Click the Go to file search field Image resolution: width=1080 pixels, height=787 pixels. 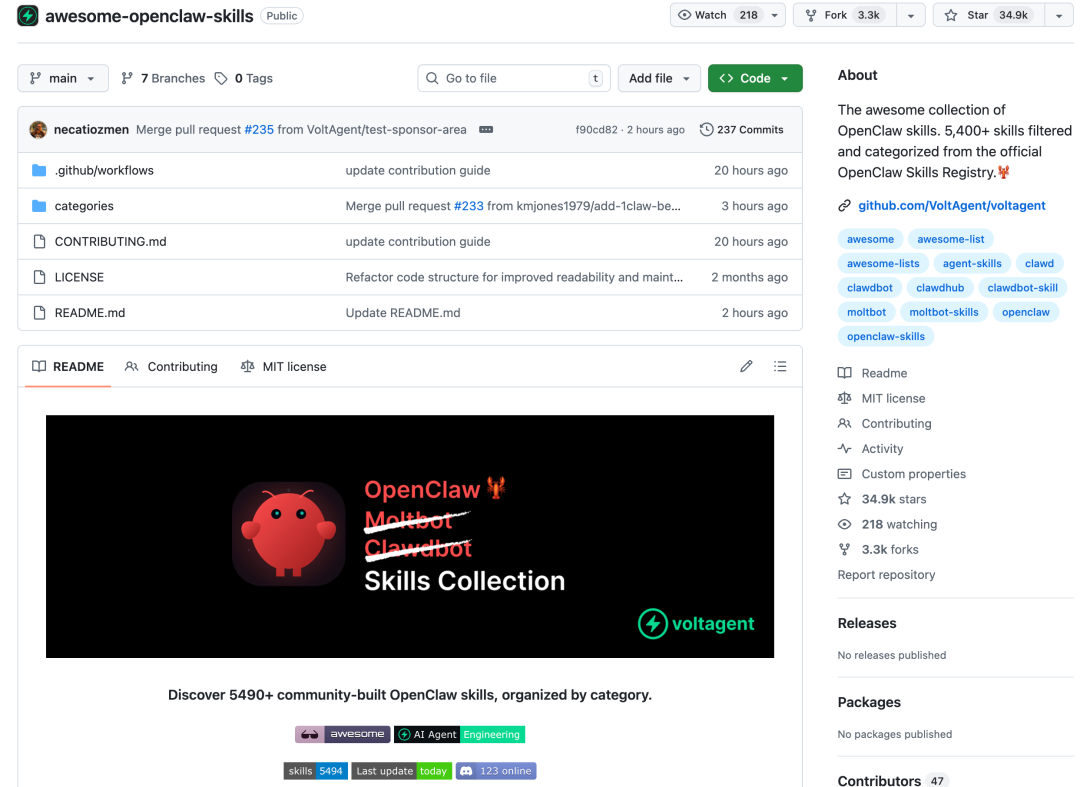coord(514,78)
